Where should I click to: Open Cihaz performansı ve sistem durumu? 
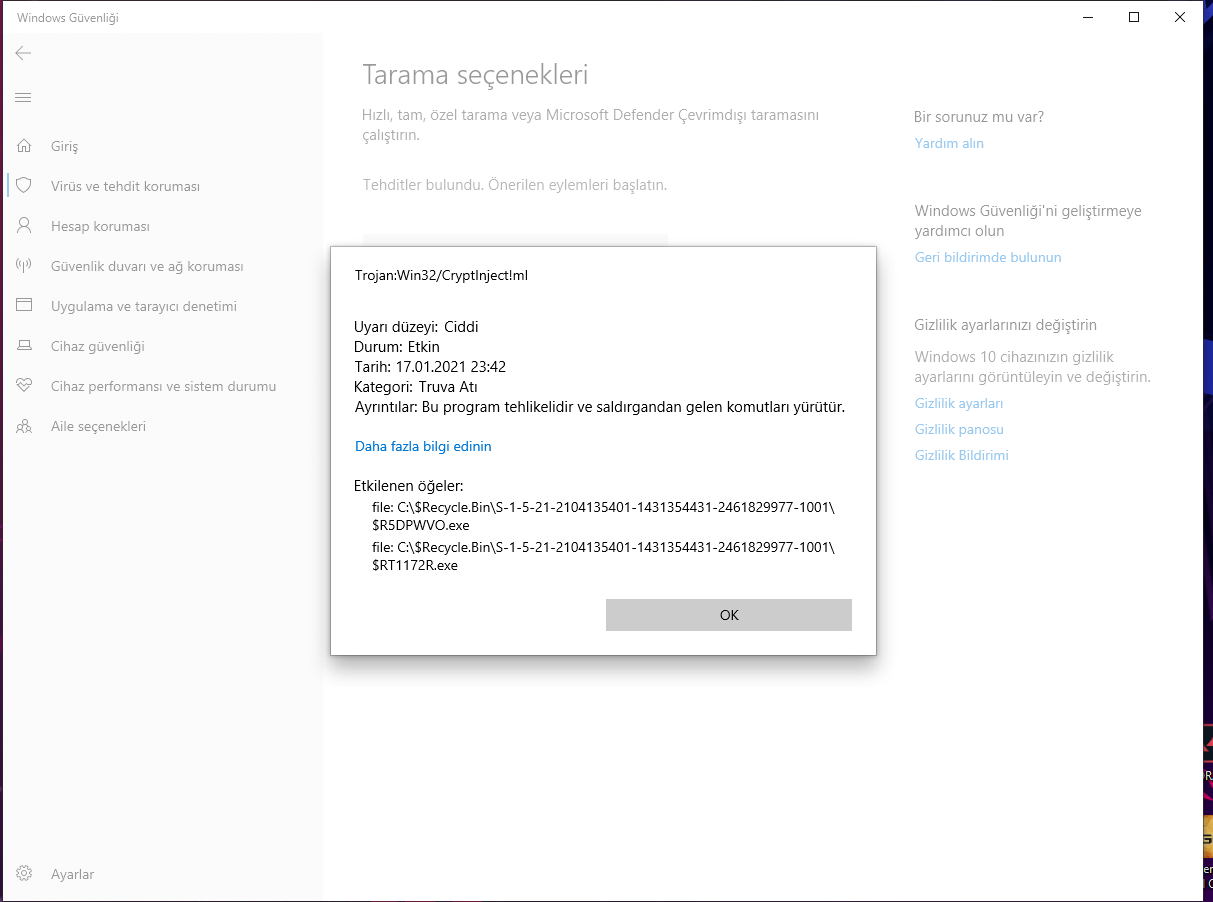[x=162, y=386]
